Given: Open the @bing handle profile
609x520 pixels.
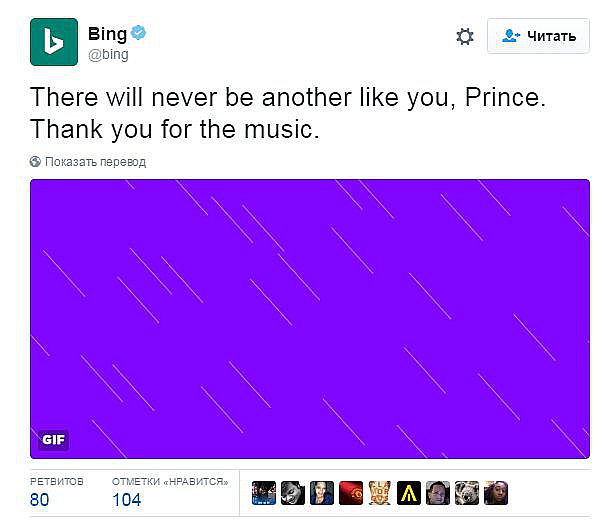Looking at the screenshot, I should pos(108,55).
